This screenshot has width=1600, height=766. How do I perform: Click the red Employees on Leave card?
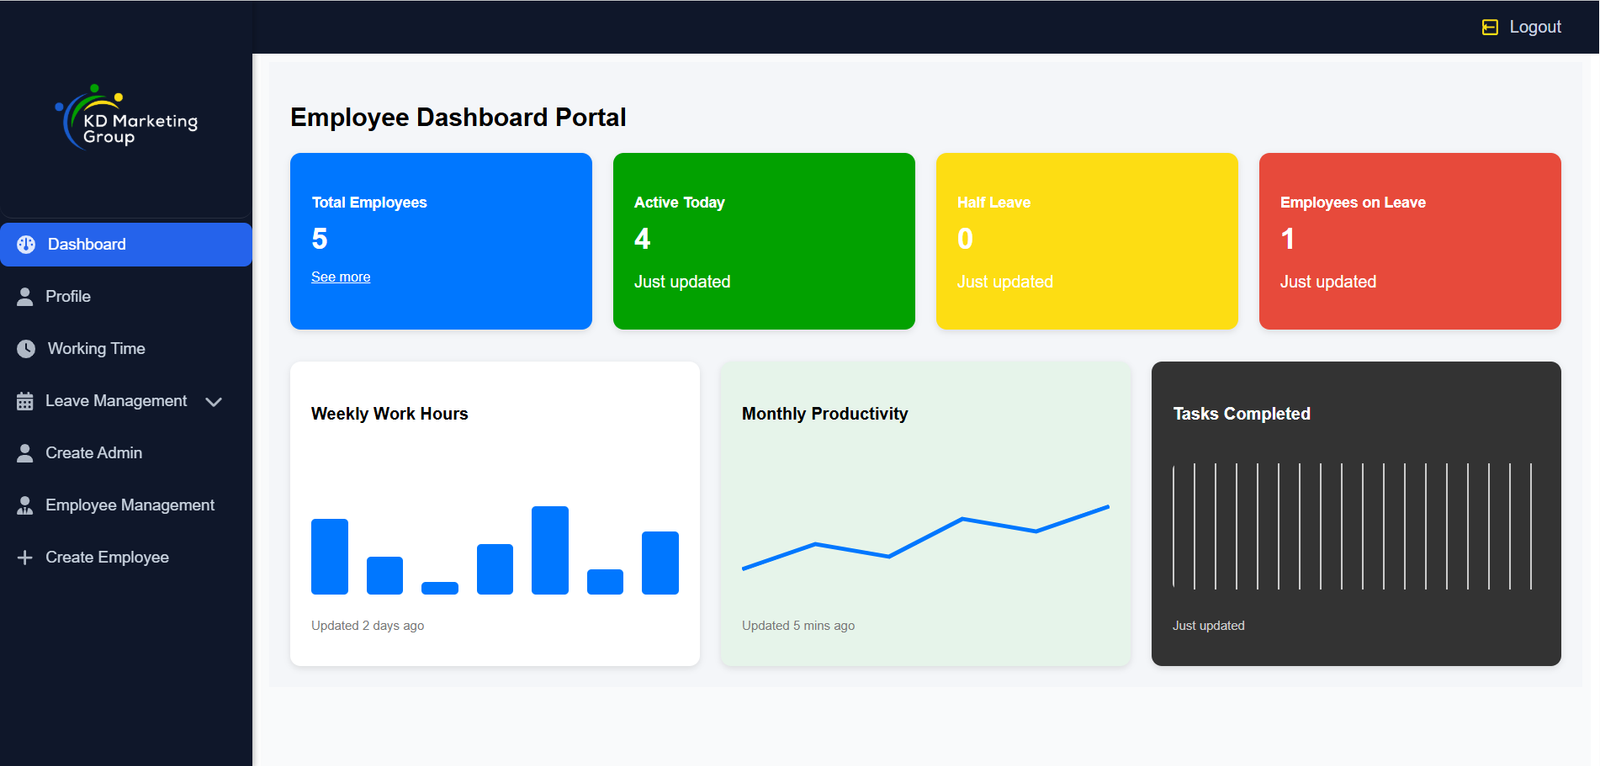coord(1410,241)
